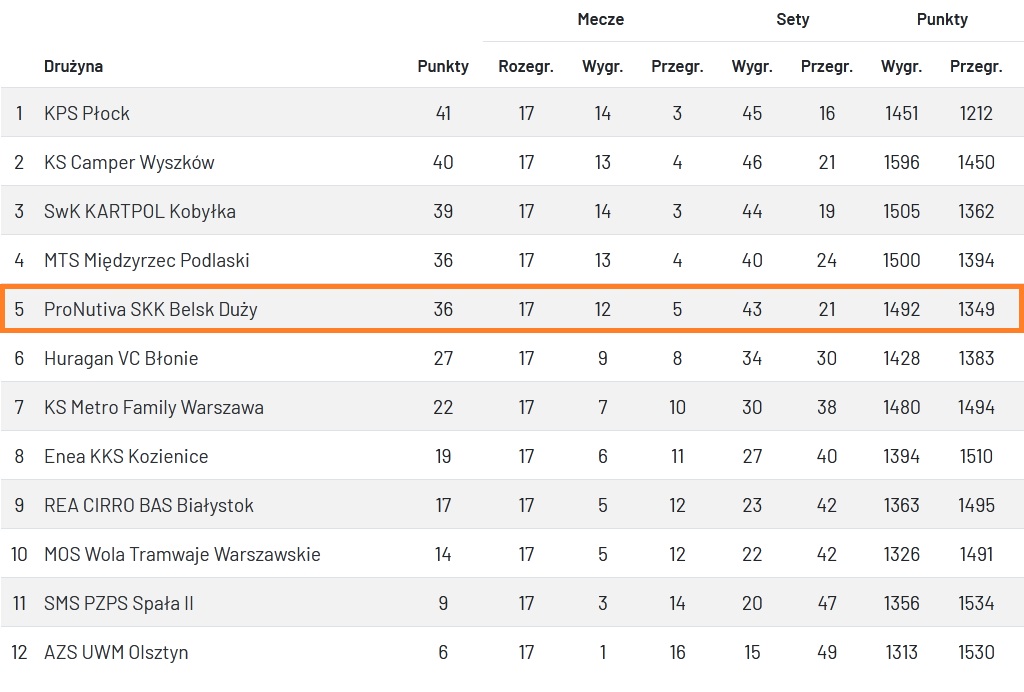Open MTS Międzyrzec Podlaski team page
This screenshot has height=692, width=1024.
[x=147, y=260]
